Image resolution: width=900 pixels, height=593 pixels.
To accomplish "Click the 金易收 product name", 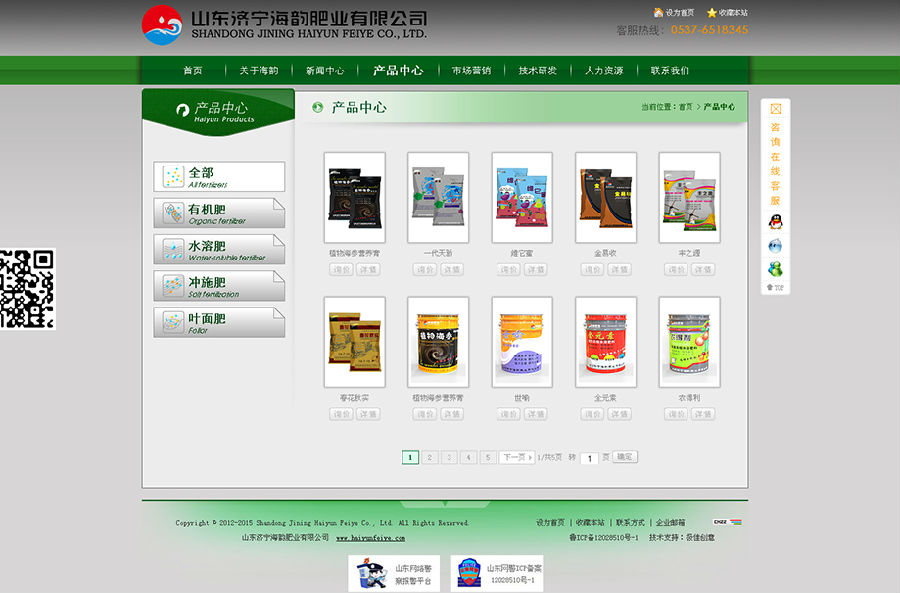I will click(x=606, y=253).
